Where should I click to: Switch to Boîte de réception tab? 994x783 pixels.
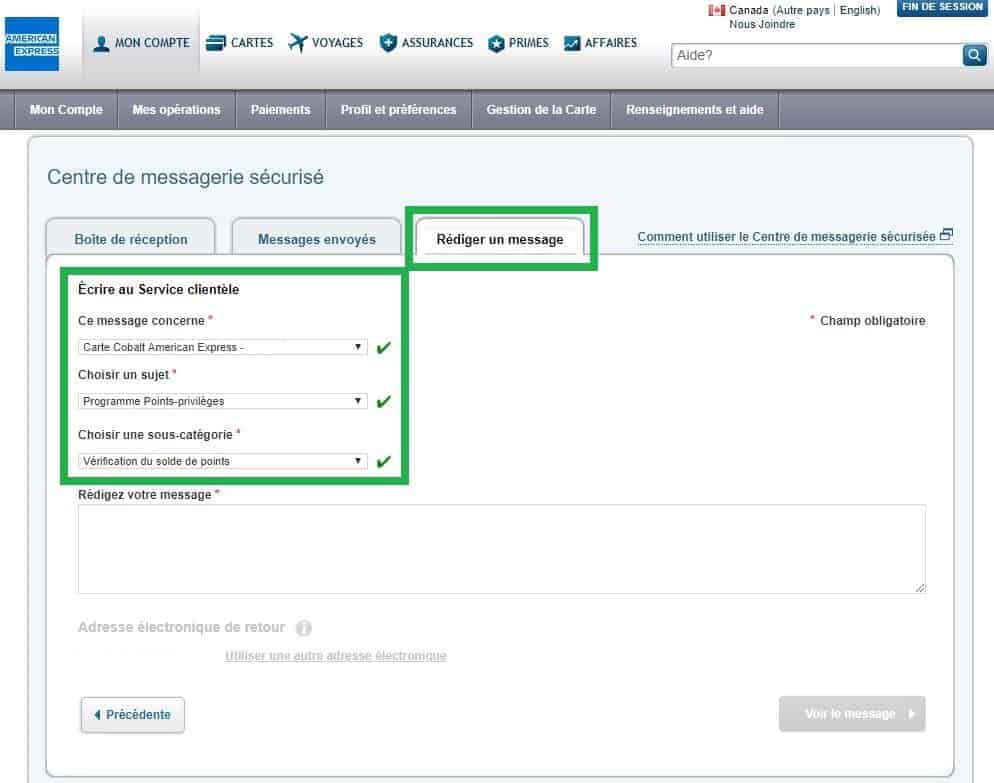point(131,239)
